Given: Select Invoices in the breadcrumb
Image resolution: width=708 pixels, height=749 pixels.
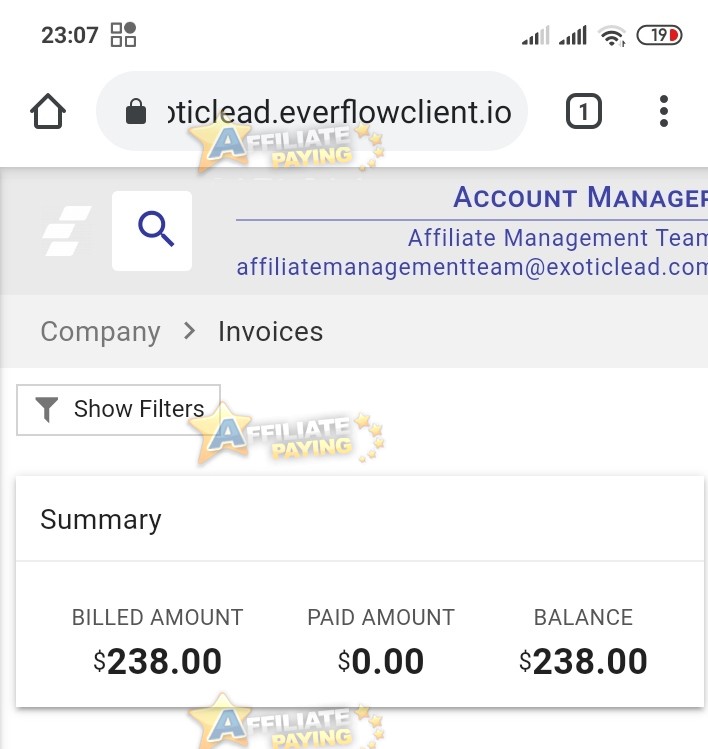Looking at the screenshot, I should pos(270,332).
